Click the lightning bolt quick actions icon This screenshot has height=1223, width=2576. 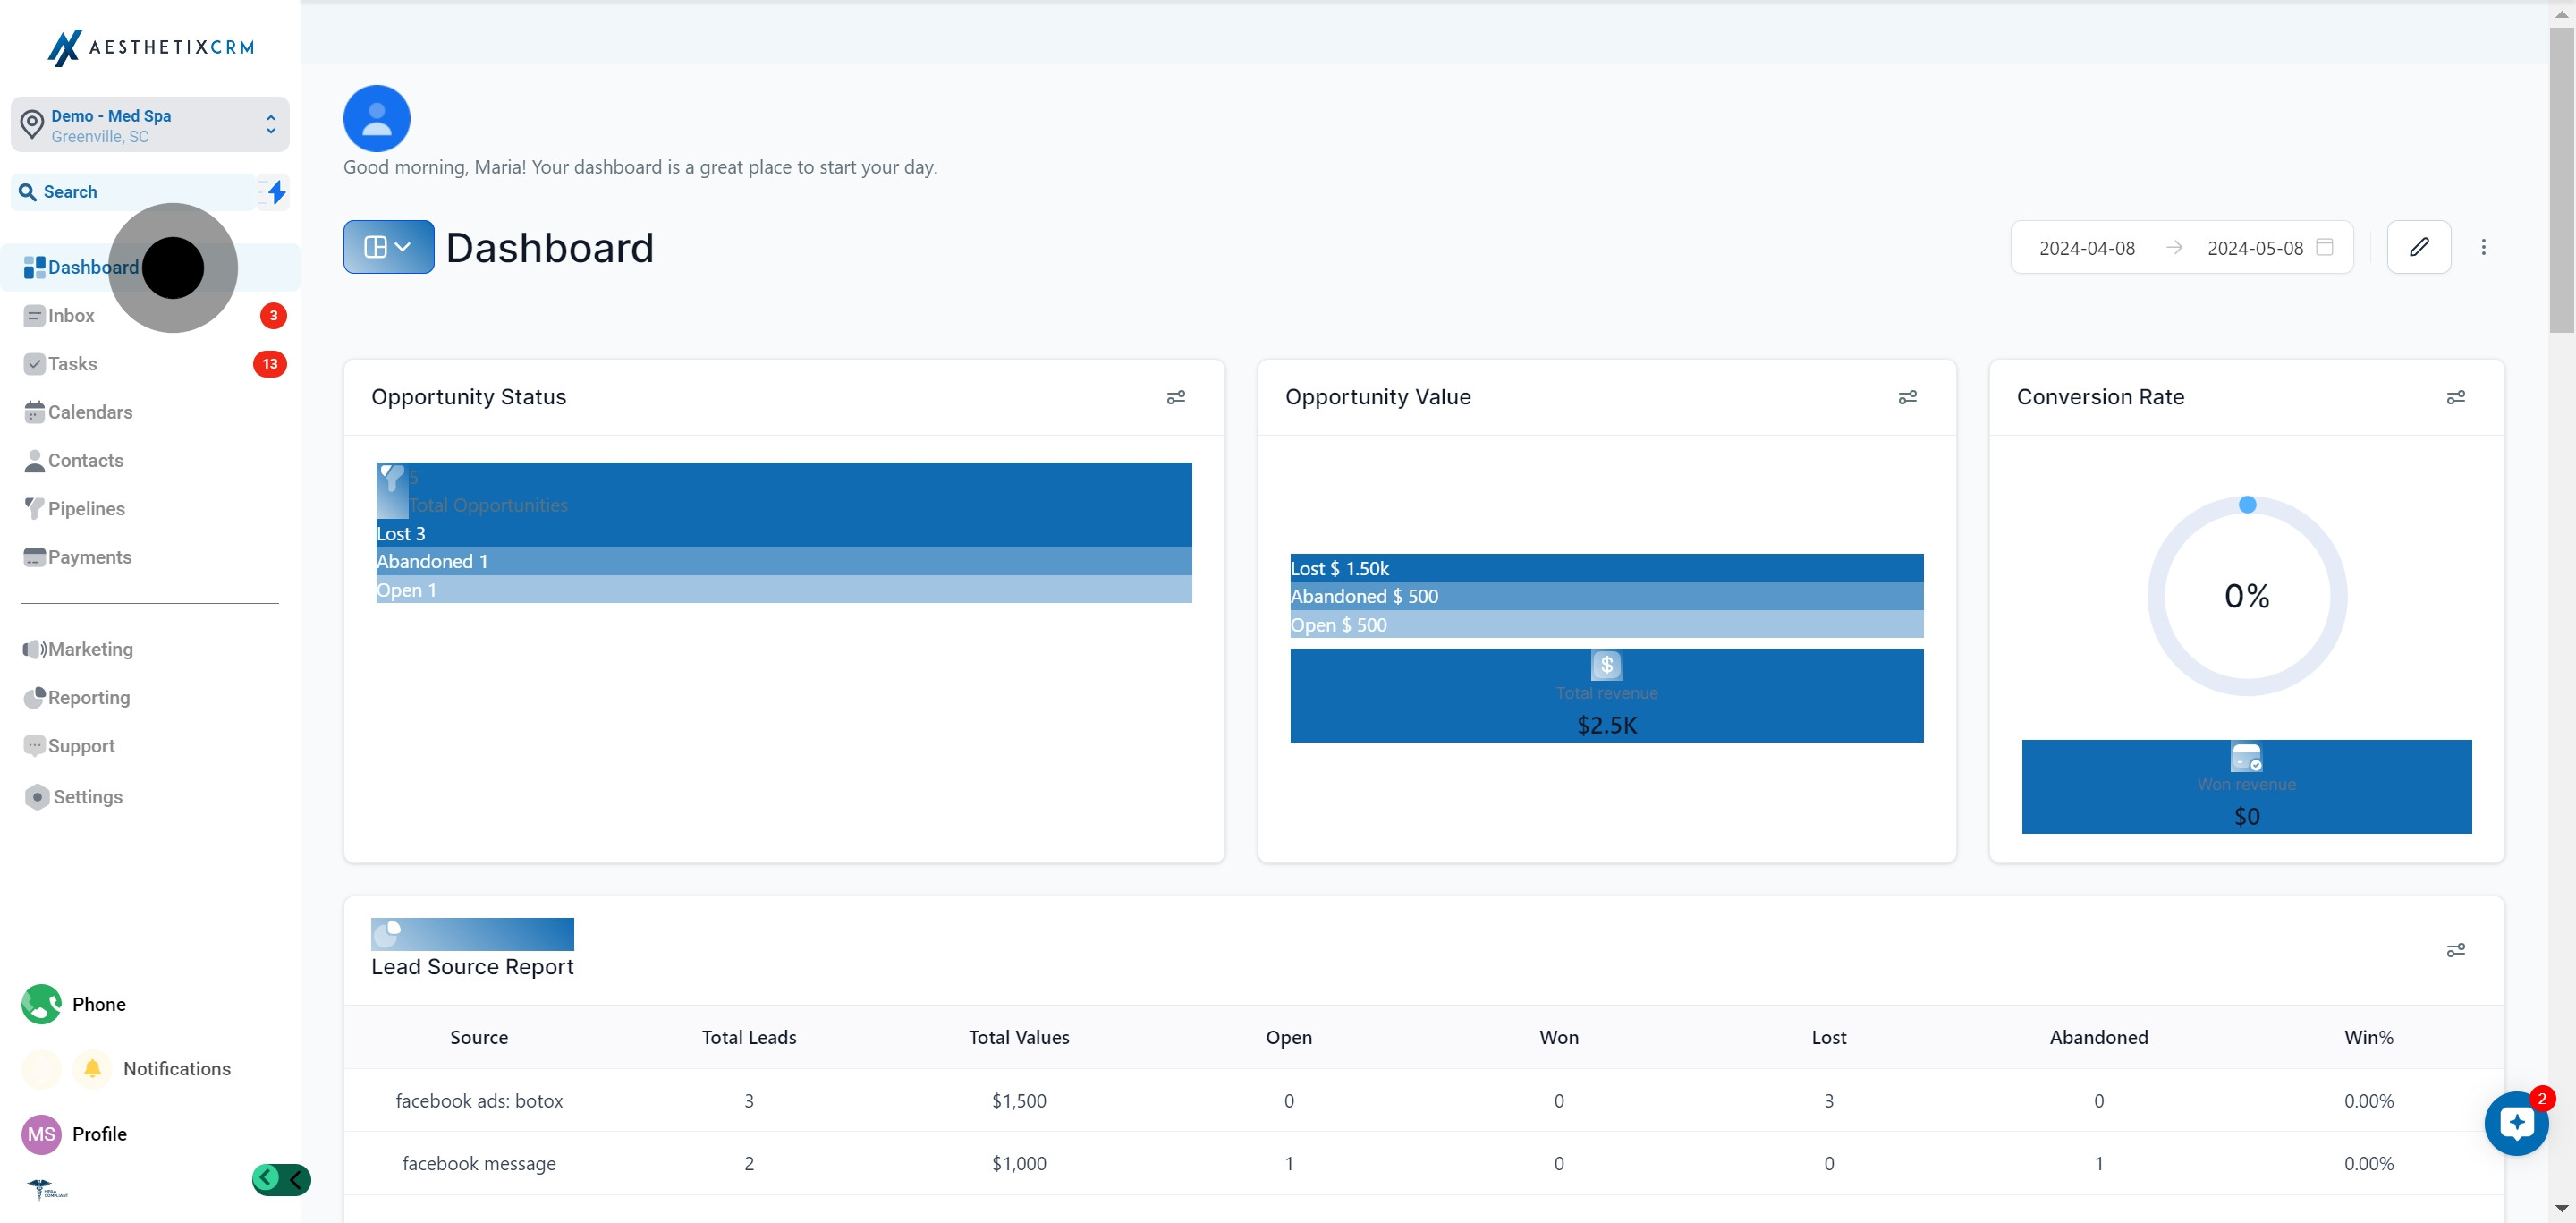coord(276,192)
